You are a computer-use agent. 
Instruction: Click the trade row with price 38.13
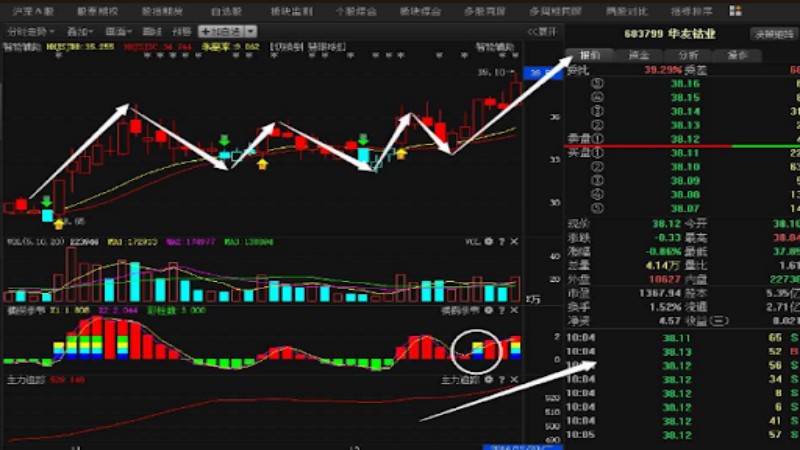(x=682, y=352)
